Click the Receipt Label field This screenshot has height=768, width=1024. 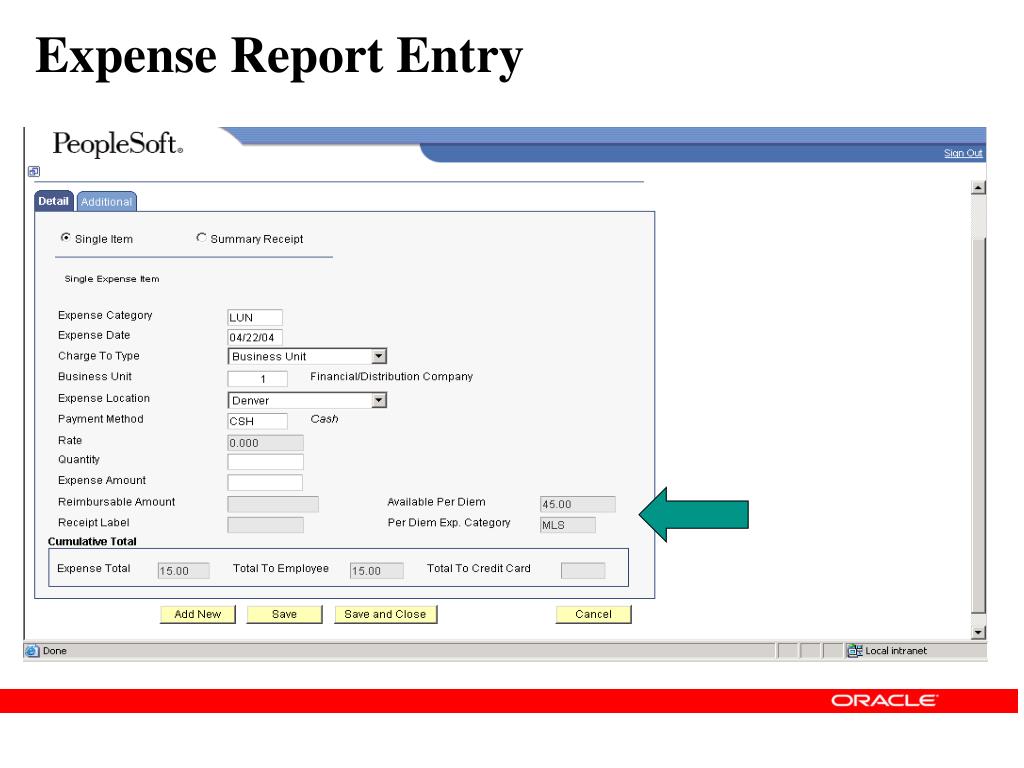click(x=265, y=524)
